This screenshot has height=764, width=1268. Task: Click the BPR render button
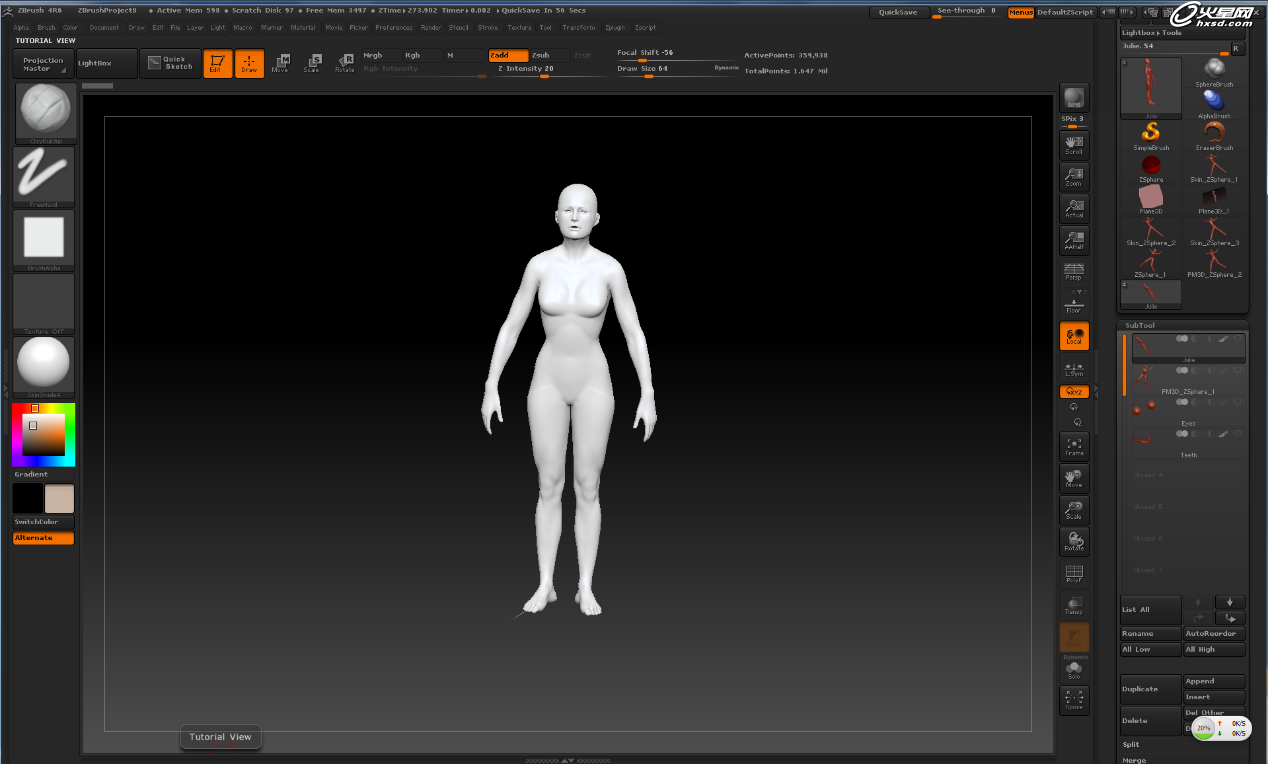click(x=1074, y=98)
